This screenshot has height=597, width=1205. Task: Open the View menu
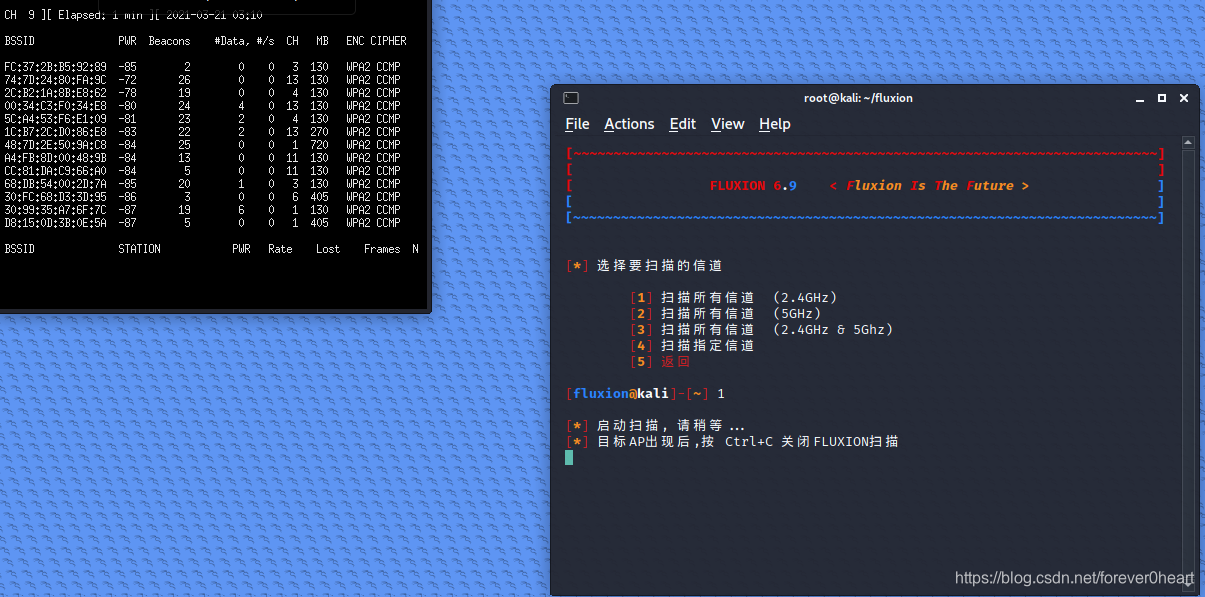[728, 124]
